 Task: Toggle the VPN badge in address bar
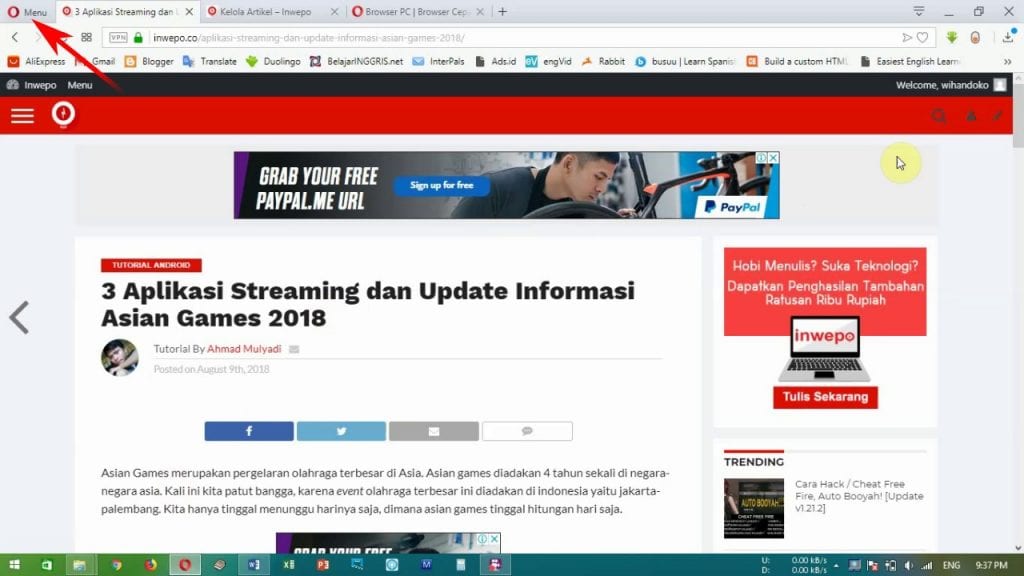tap(118, 38)
